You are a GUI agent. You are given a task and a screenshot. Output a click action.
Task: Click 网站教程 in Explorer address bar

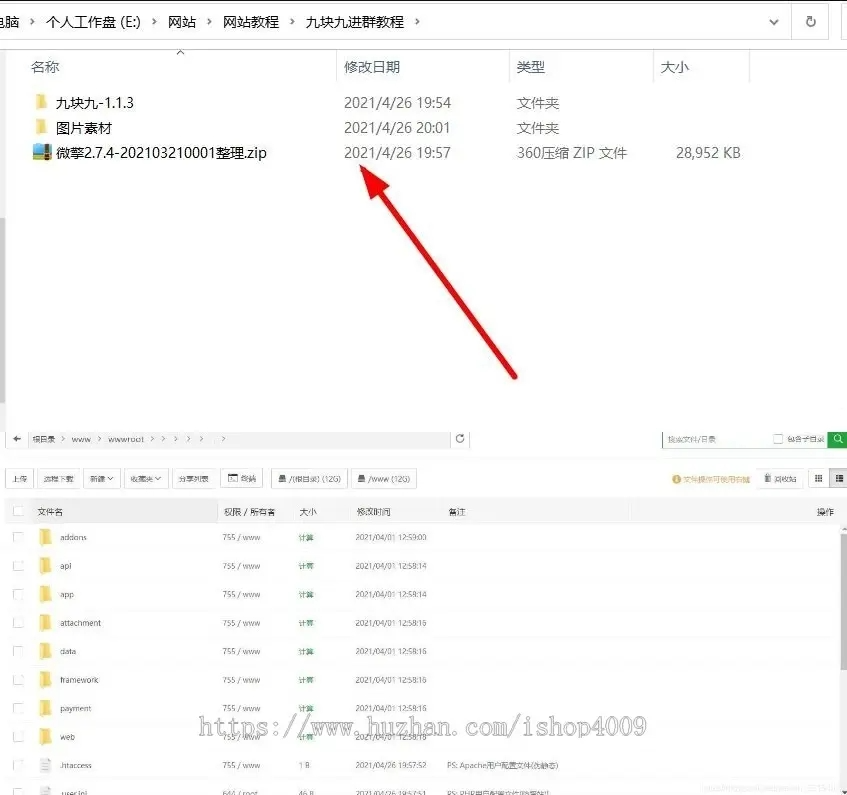coord(251,22)
